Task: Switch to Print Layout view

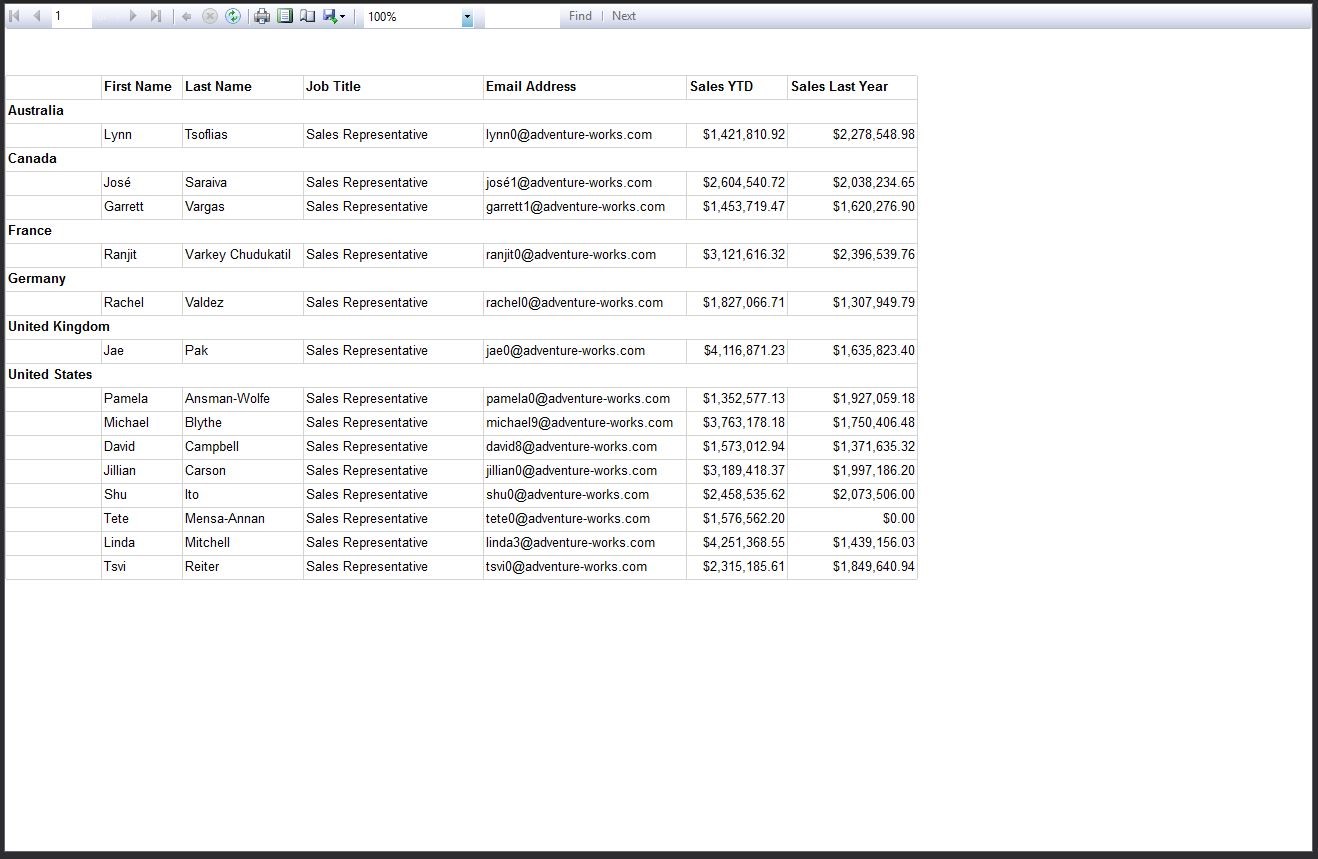Action: [x=284, y=16]
